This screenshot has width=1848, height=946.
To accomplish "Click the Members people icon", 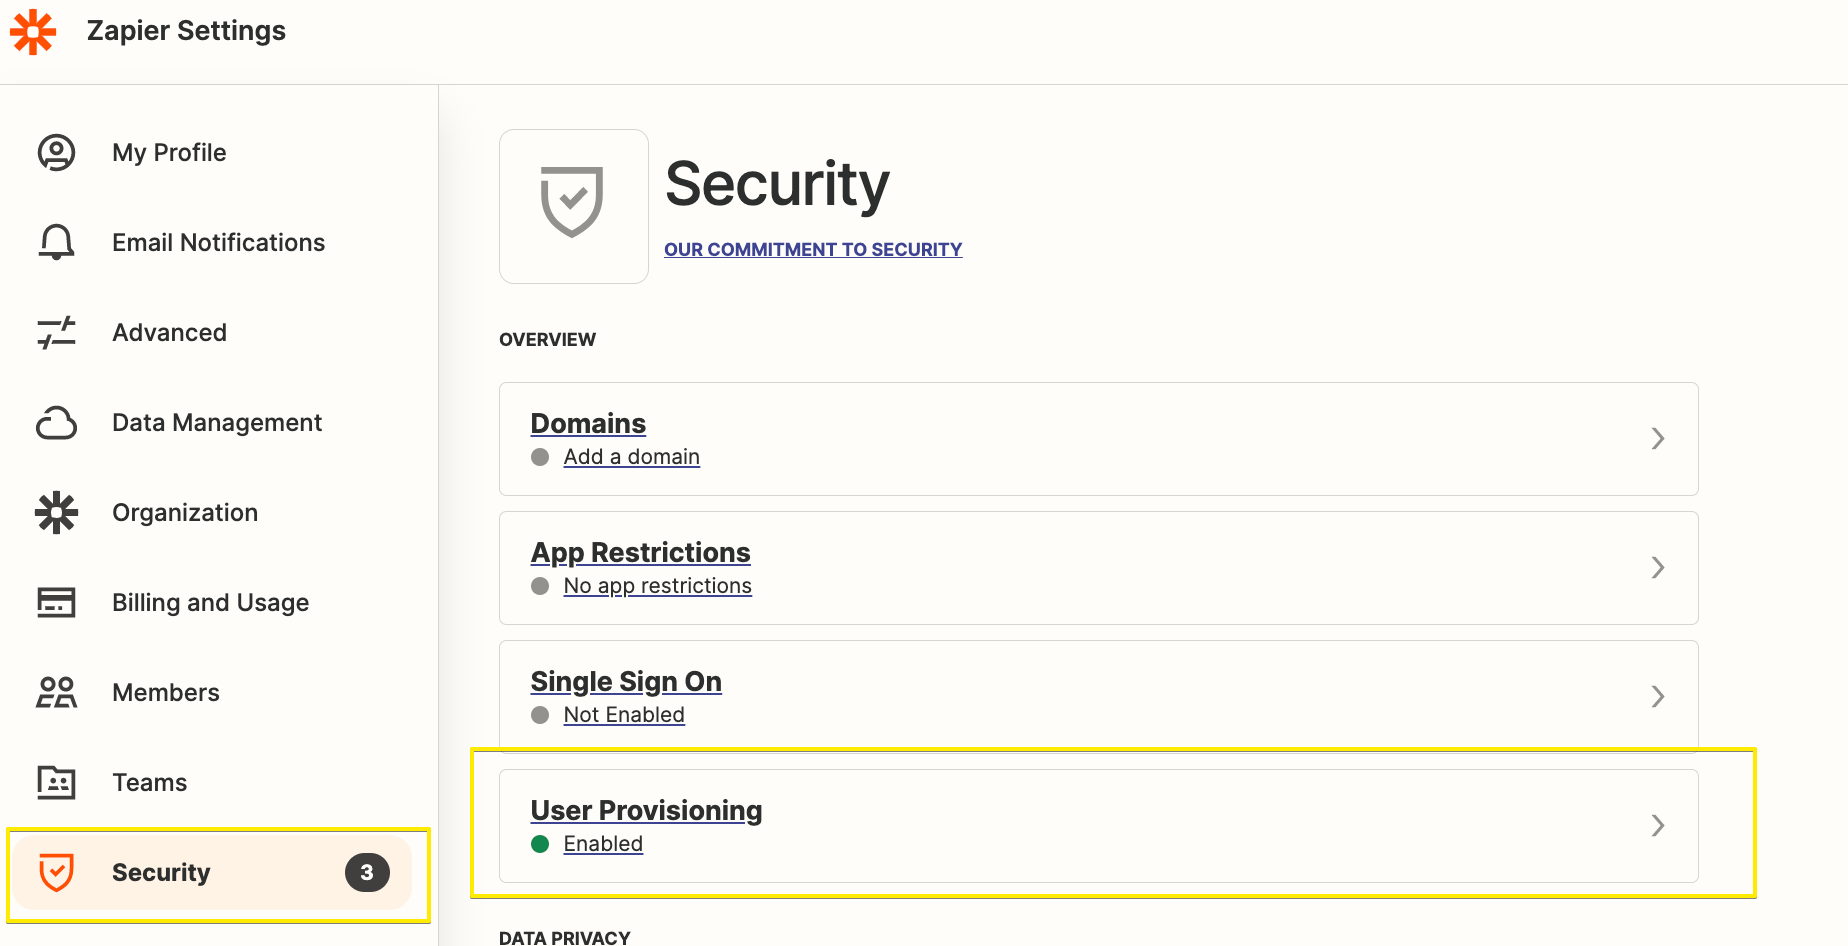I will [x=56, y=692].
